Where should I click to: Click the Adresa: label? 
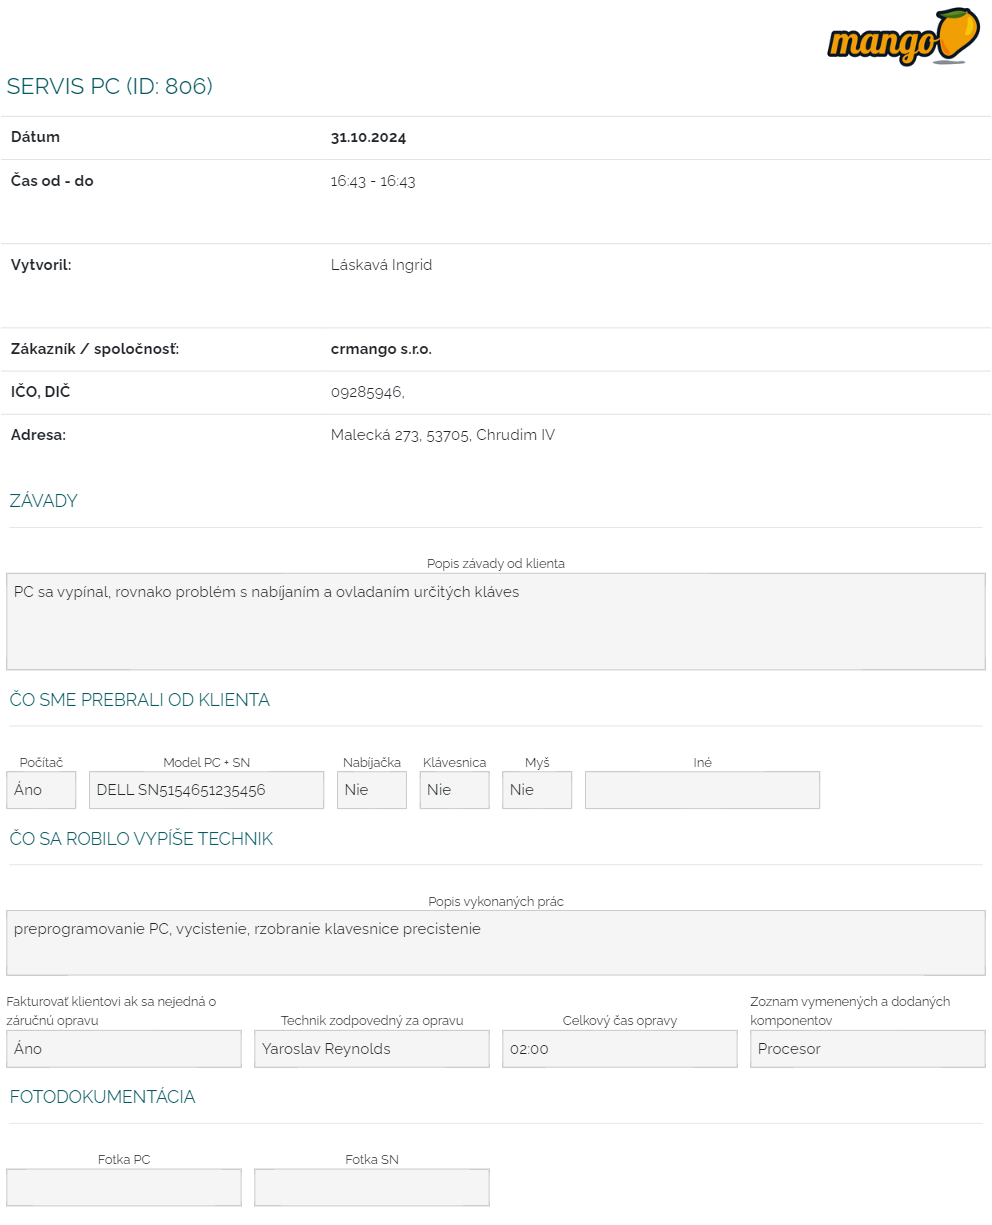pos(38,435)
